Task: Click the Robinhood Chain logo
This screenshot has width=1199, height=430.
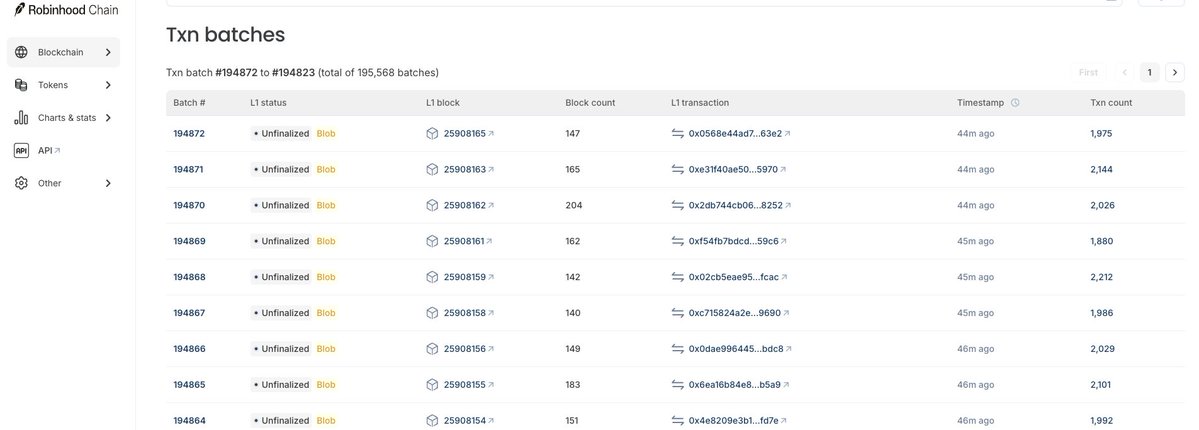Action: point(67,10)
